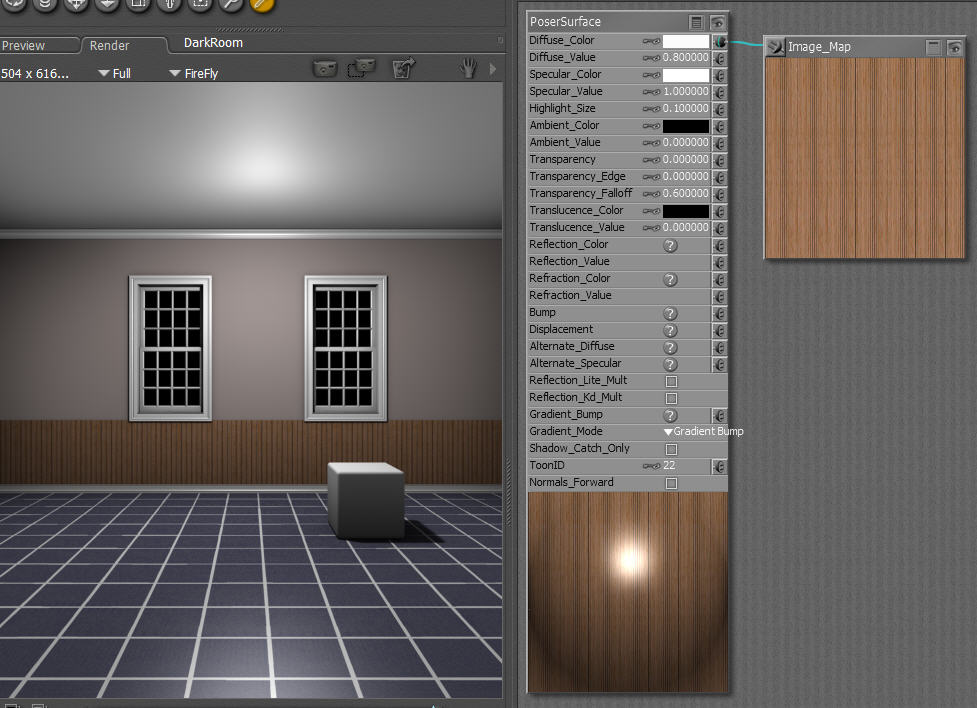Click the Displacement node plug icon
Viewport: 977px width, 708px height.
point(719,330)
